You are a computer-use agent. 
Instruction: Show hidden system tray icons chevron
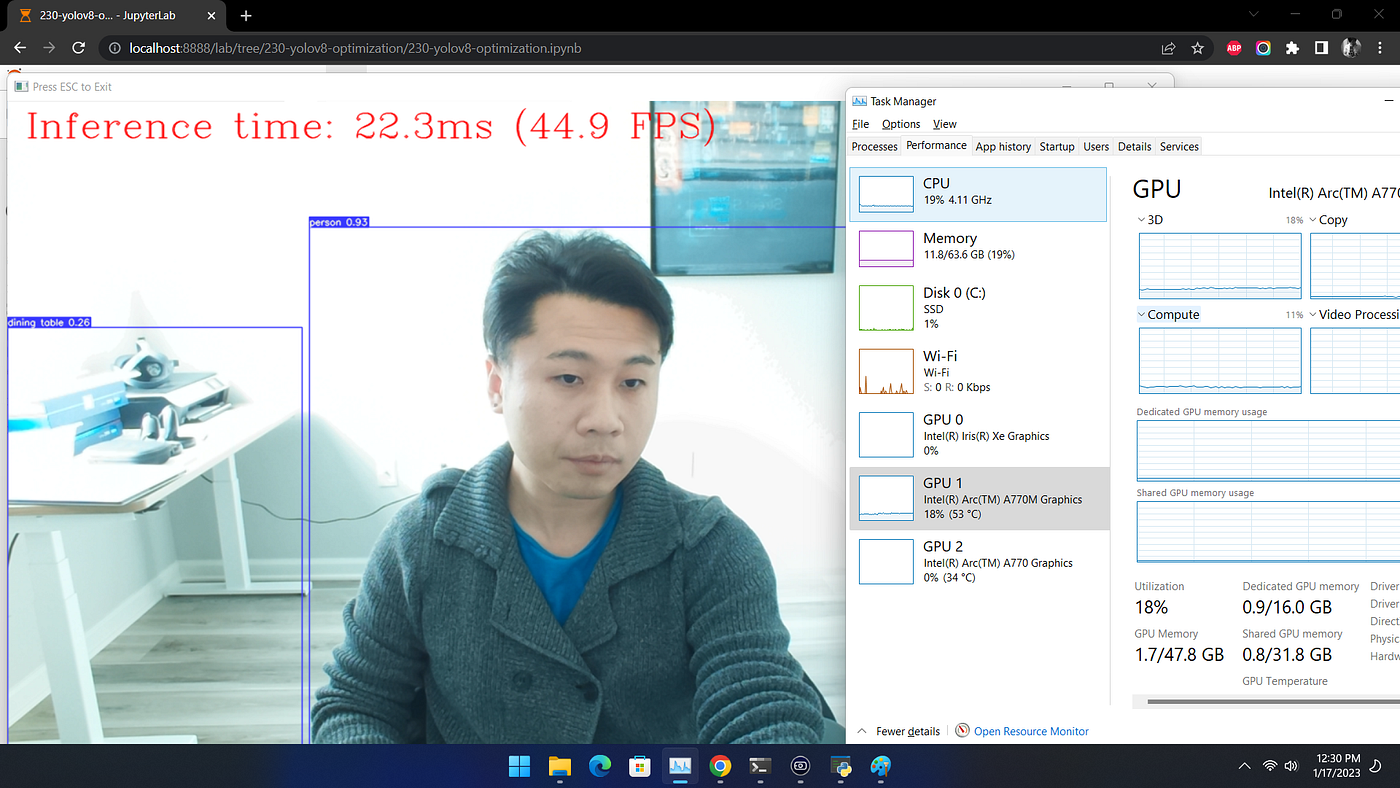(x=1244, y=767)
